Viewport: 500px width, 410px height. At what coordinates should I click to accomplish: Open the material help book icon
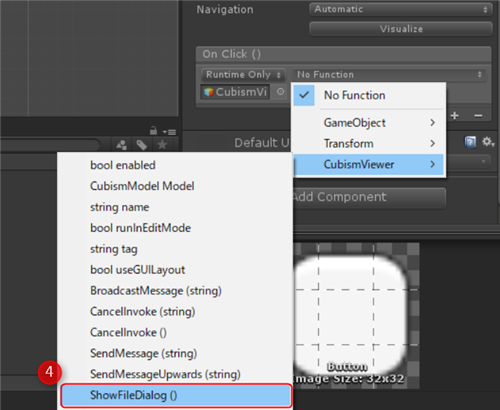470,142
